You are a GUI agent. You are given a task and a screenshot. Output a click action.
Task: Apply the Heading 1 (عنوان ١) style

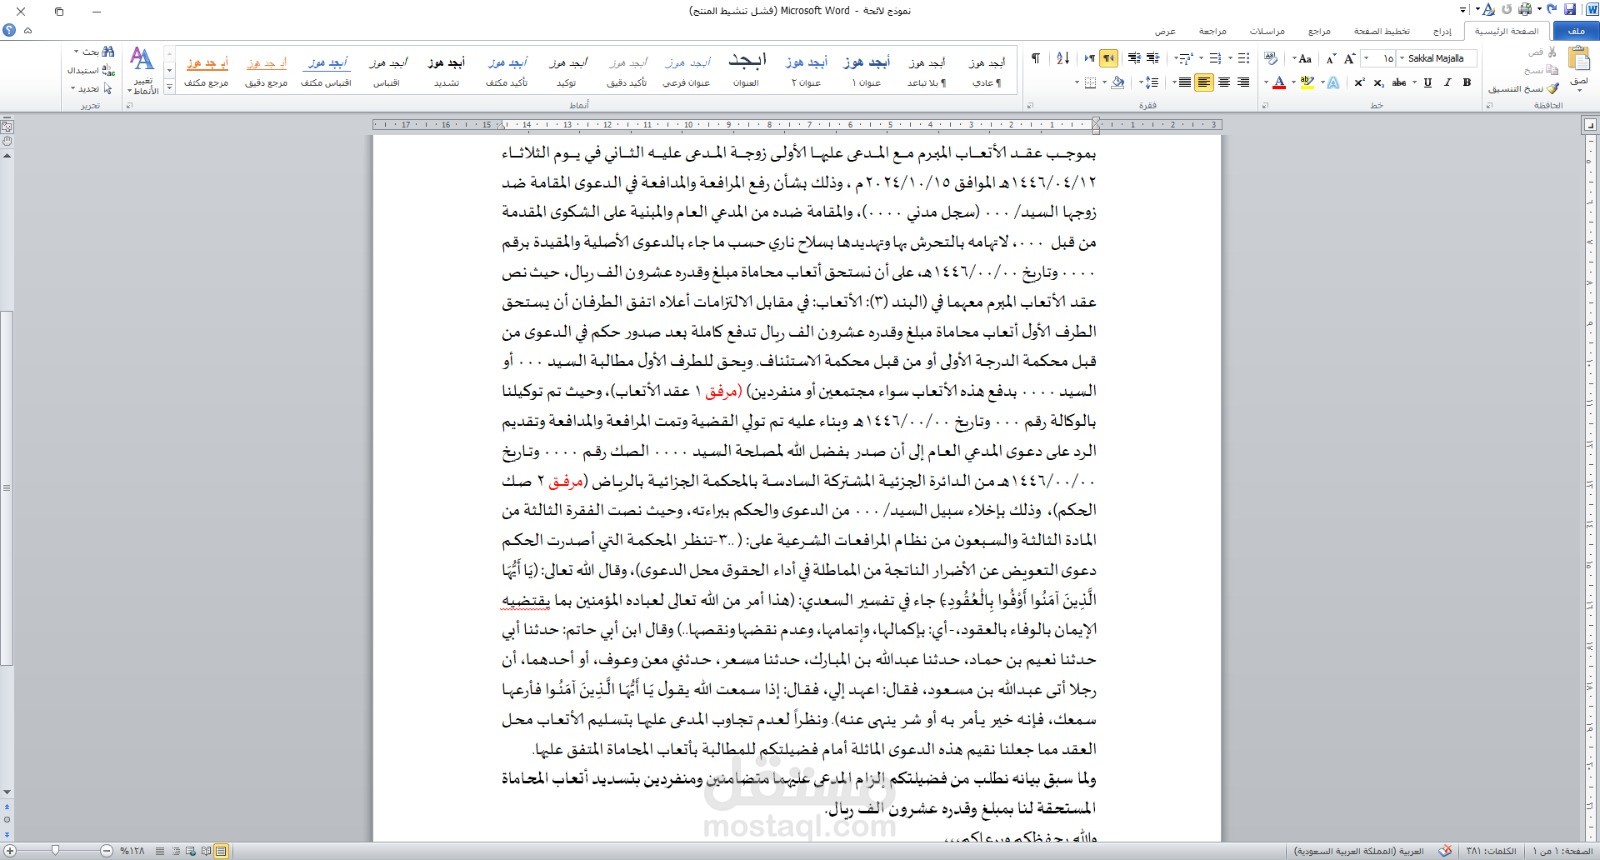[866, 71]
